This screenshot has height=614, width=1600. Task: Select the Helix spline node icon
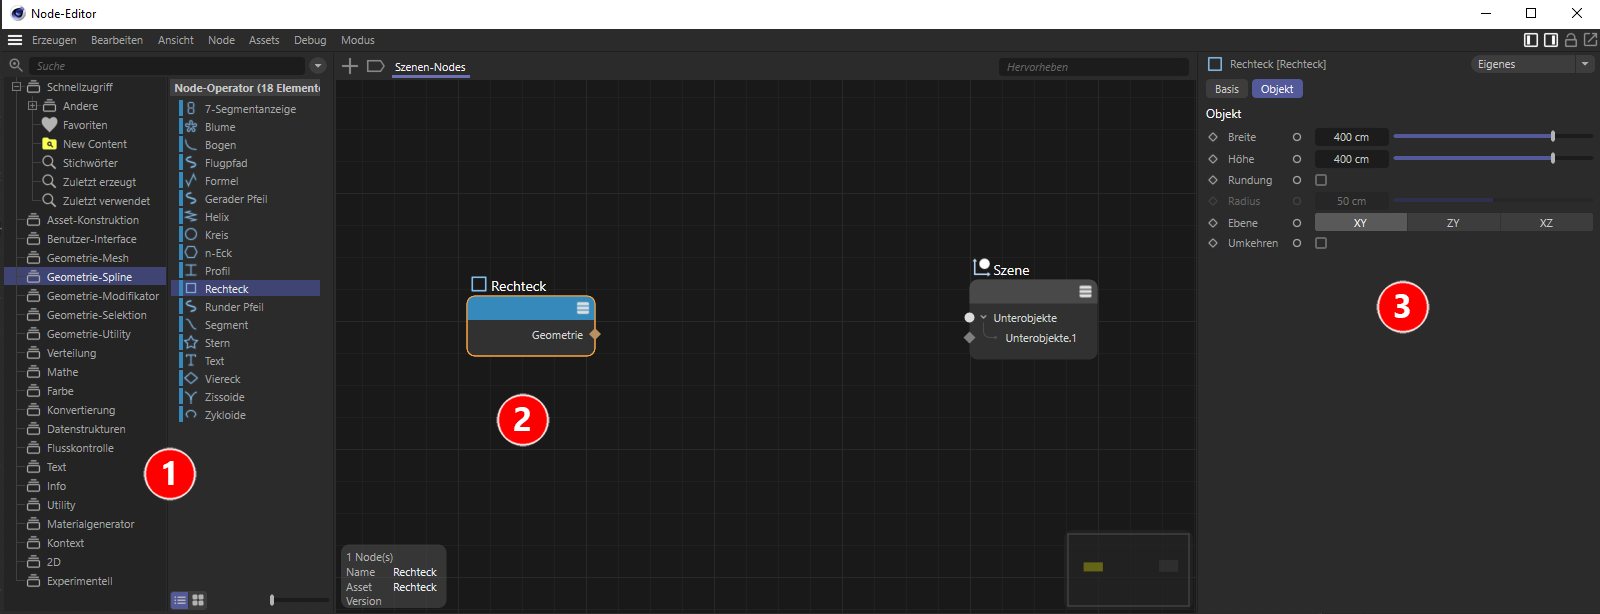tap(190, 217)
